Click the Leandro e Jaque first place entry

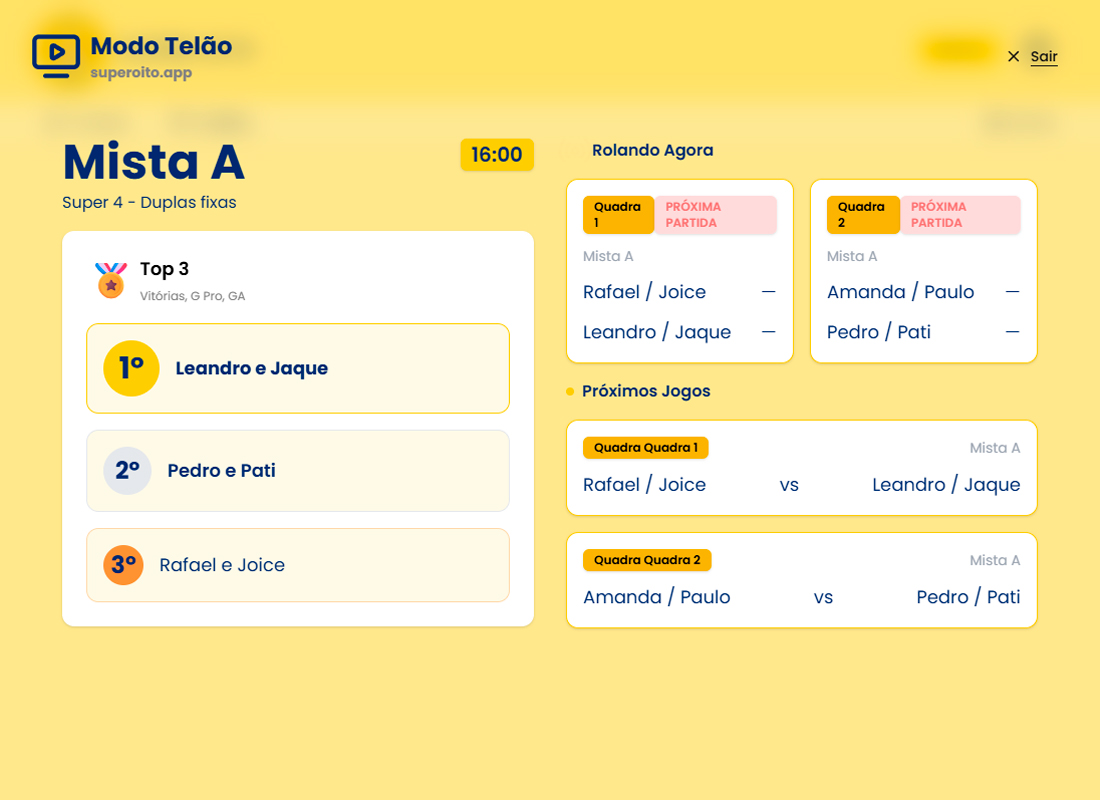[x=251, y=368]
